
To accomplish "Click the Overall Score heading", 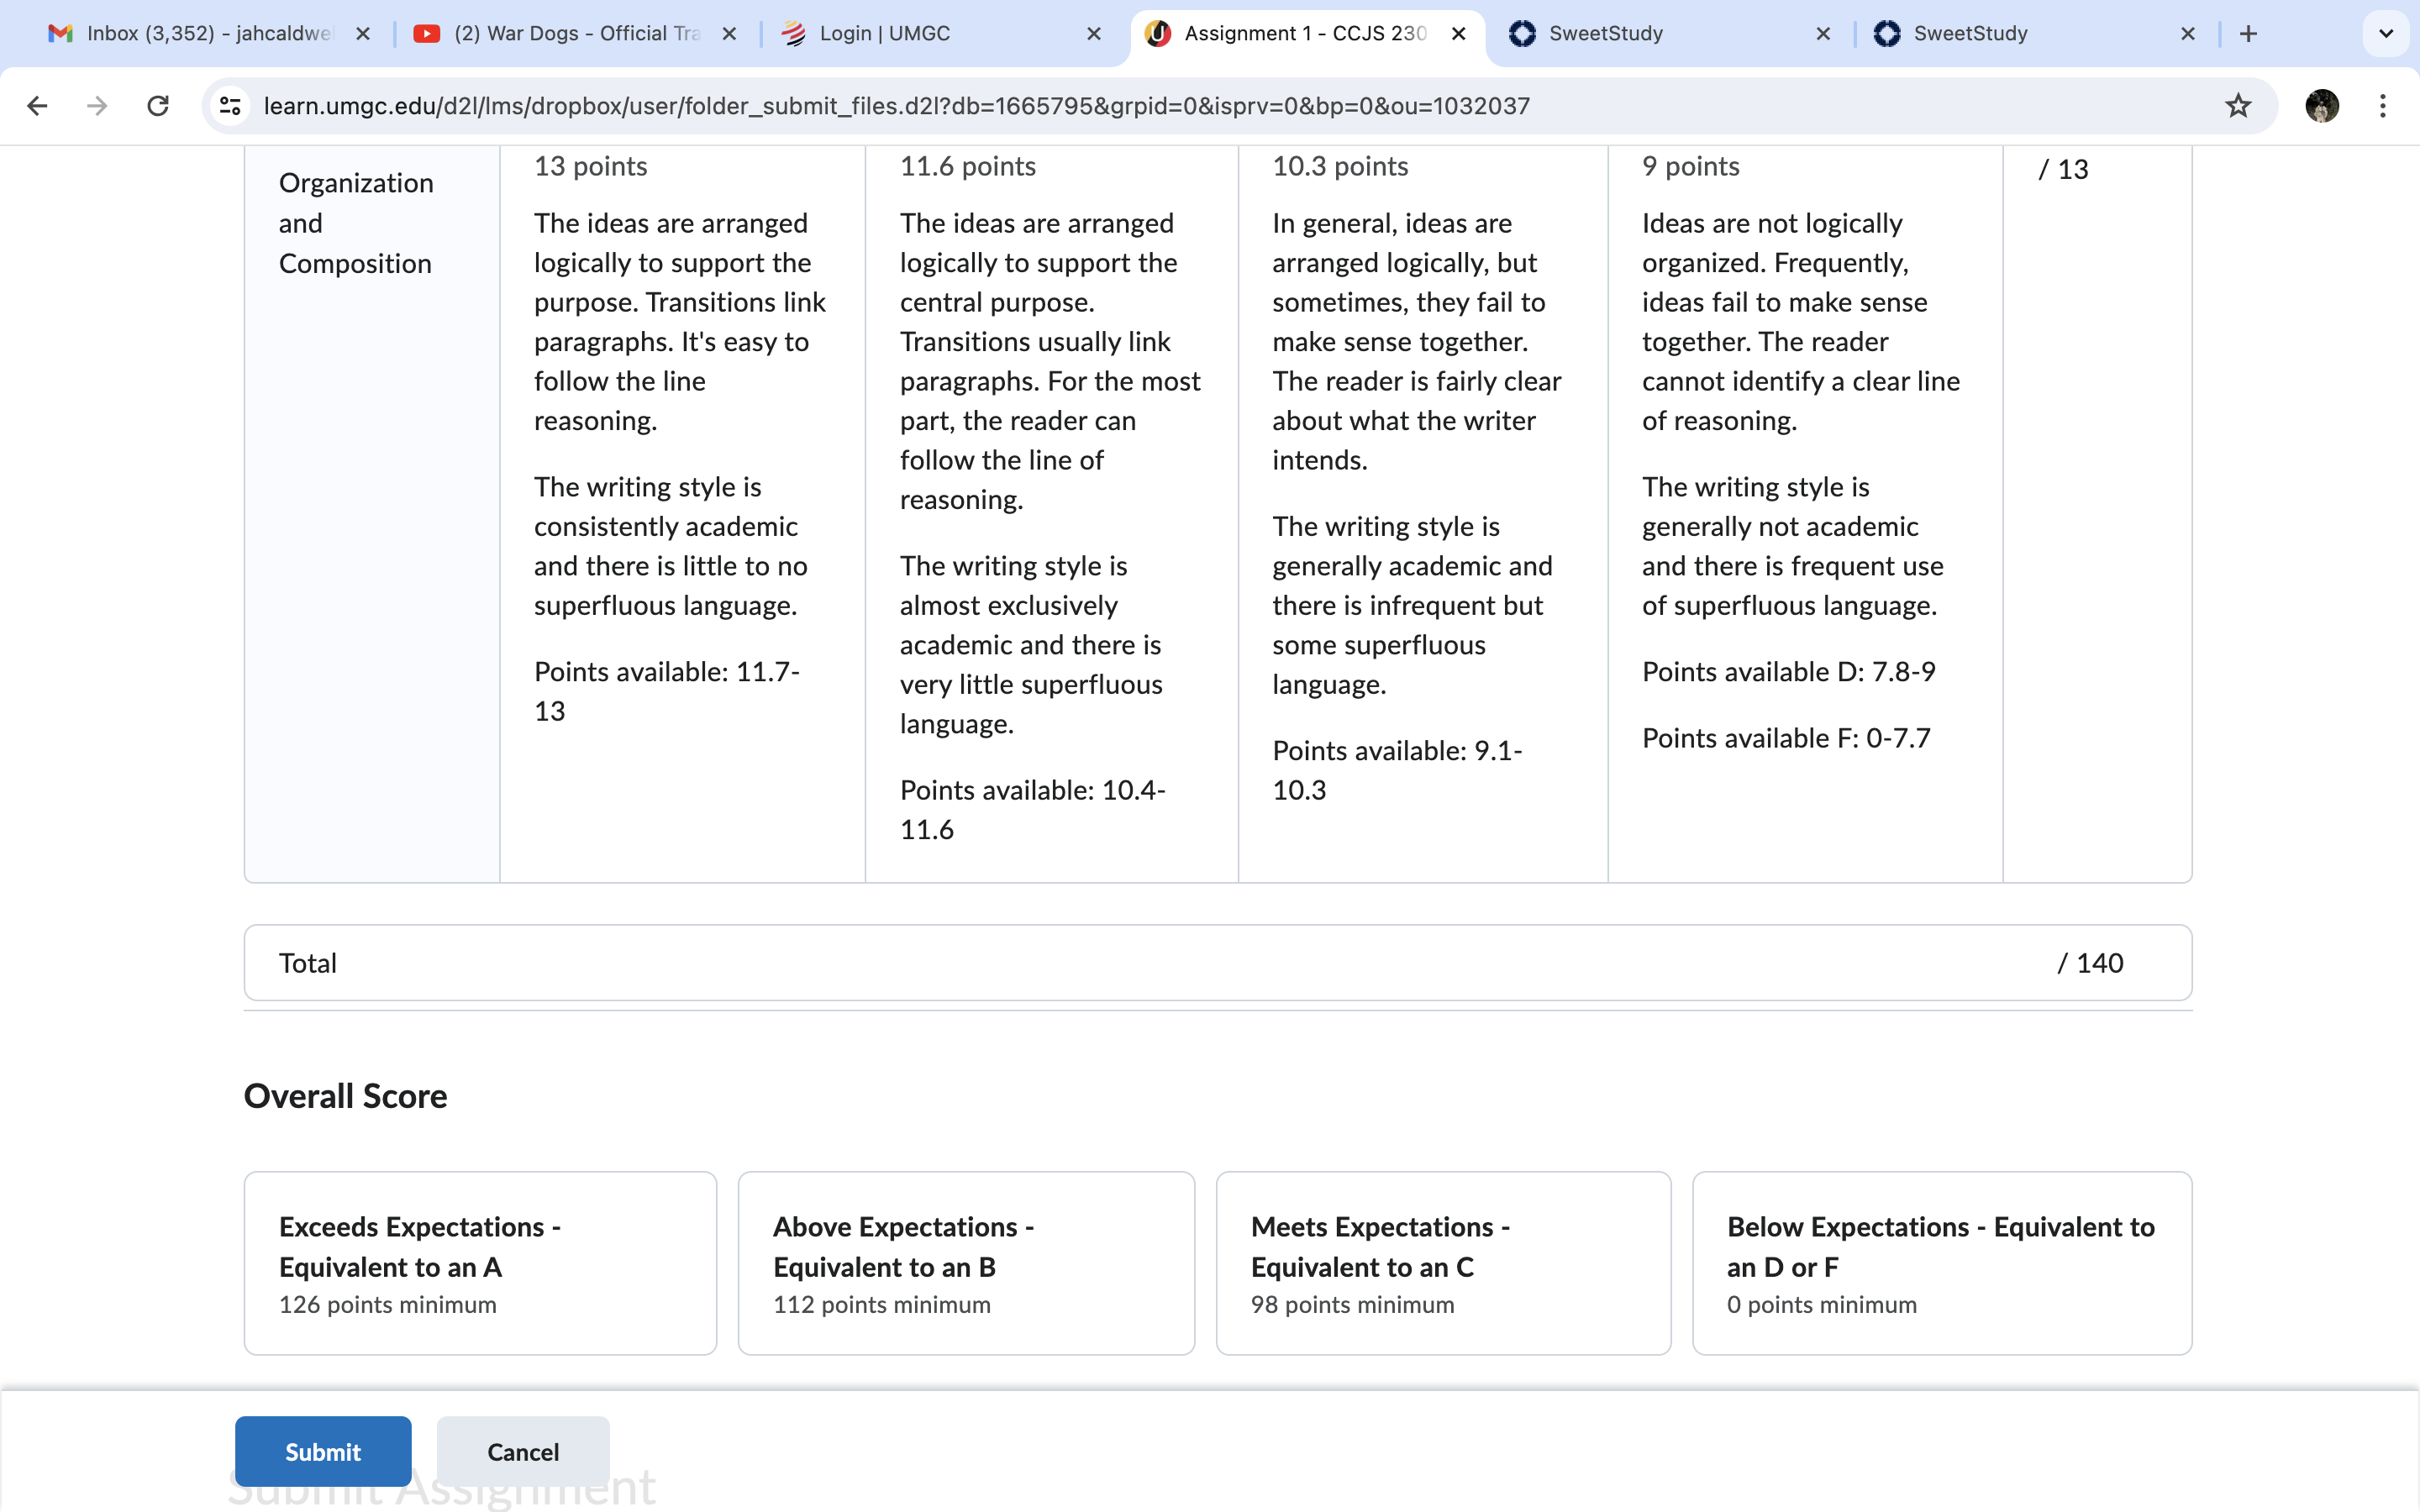I will (x=345, y=1096).
